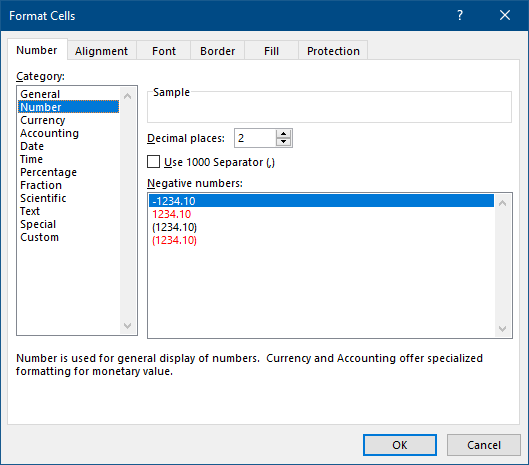Viewport: 529px width, 465px height.
Task: Enable Use 1000 Separator checkbox
Action: pos(154,162)
